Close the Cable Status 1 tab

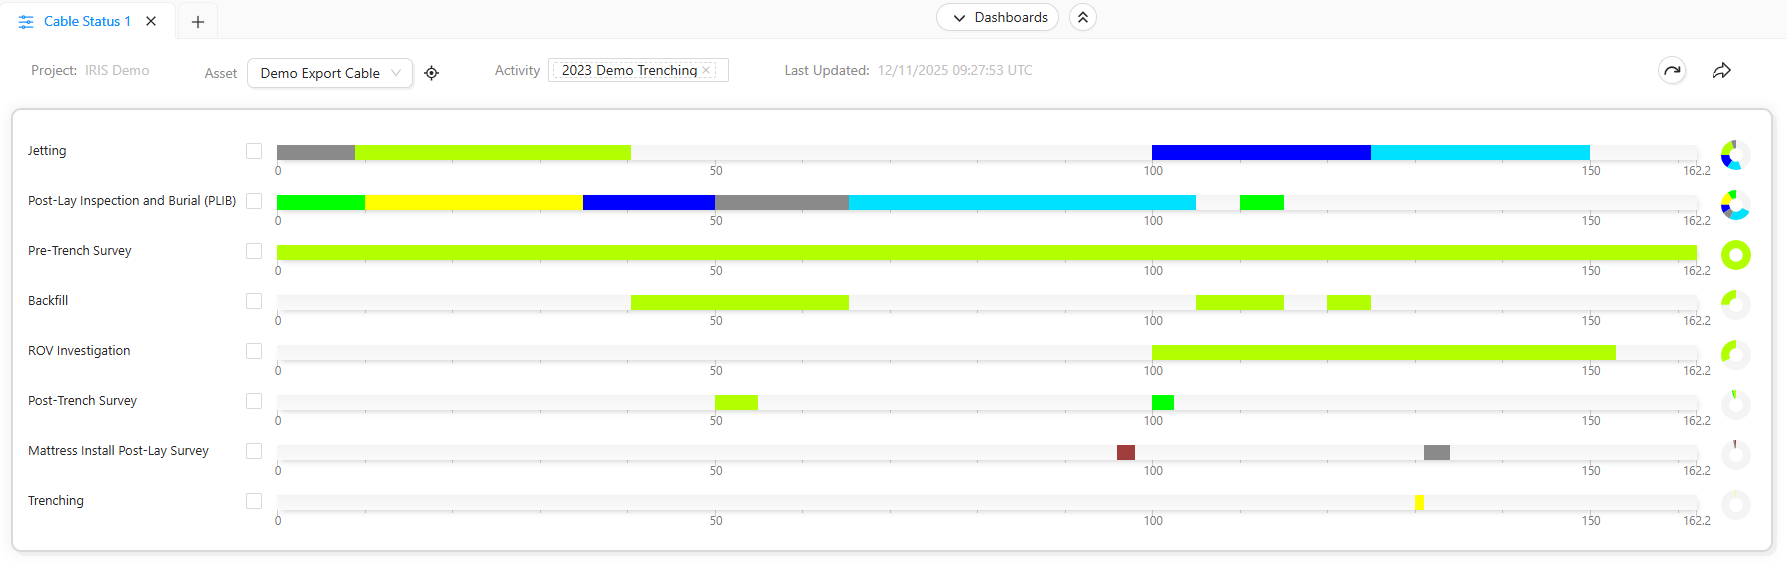151,21
